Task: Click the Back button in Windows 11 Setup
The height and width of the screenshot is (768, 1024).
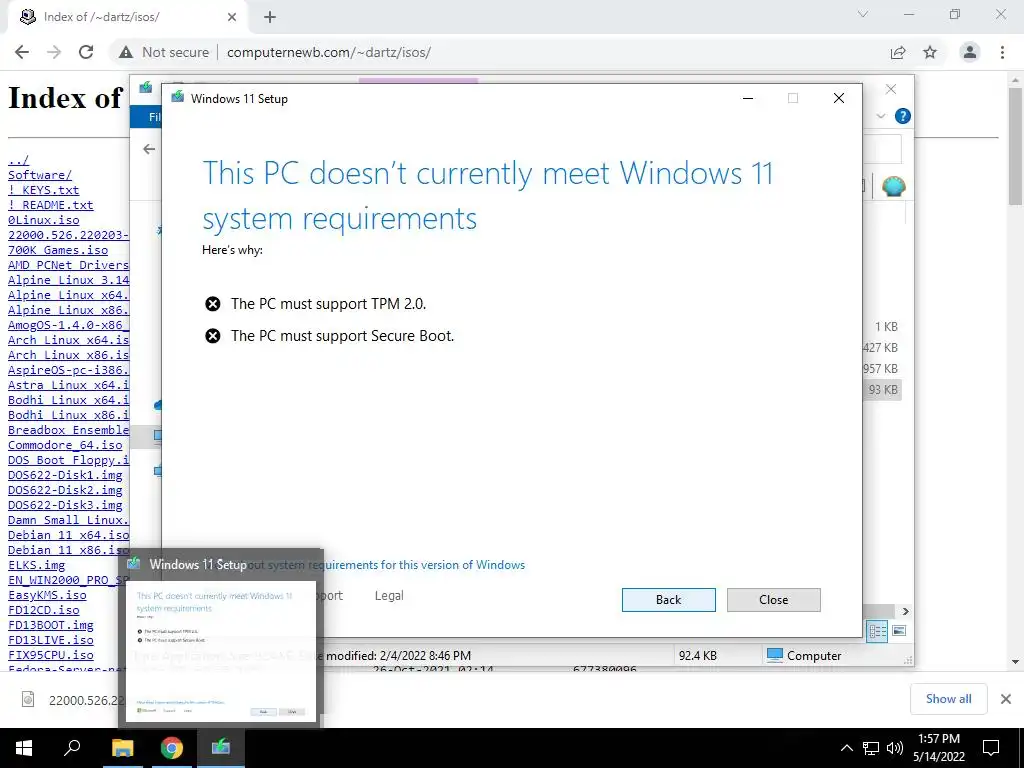Action: (x=668, y=600)
